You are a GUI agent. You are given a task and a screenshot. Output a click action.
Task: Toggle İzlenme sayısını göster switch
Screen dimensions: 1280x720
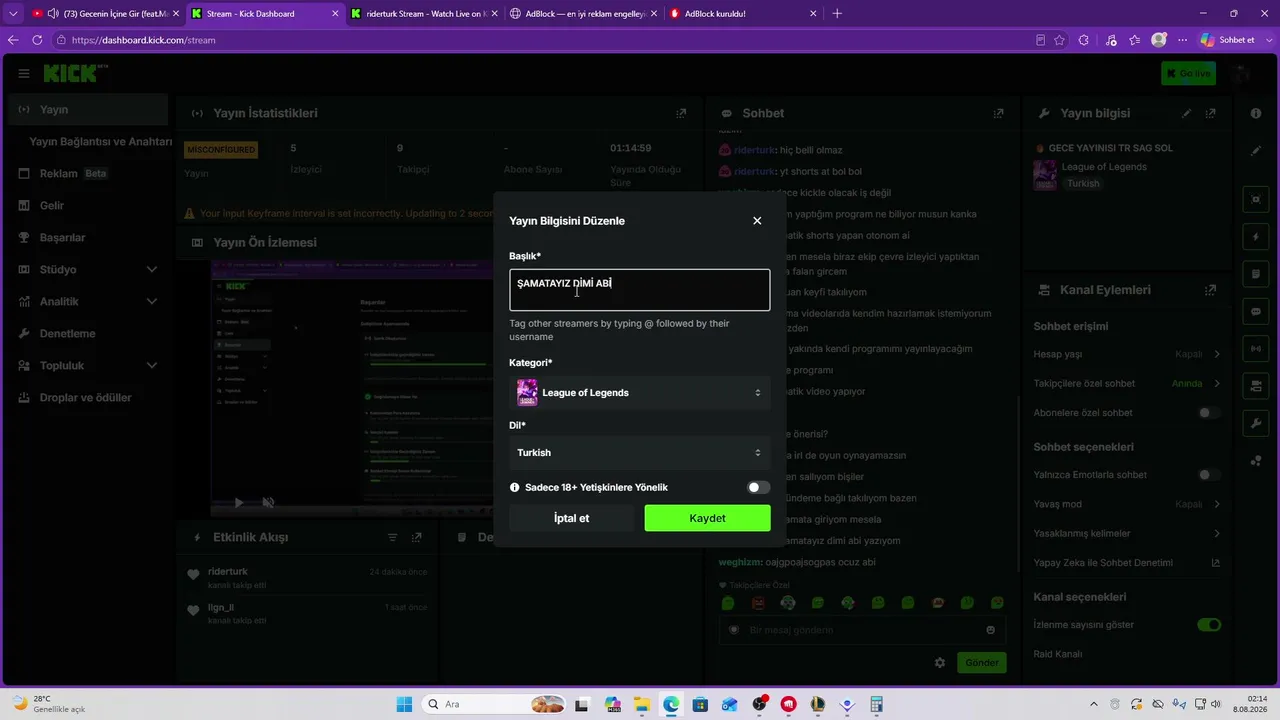point(1209,625)
